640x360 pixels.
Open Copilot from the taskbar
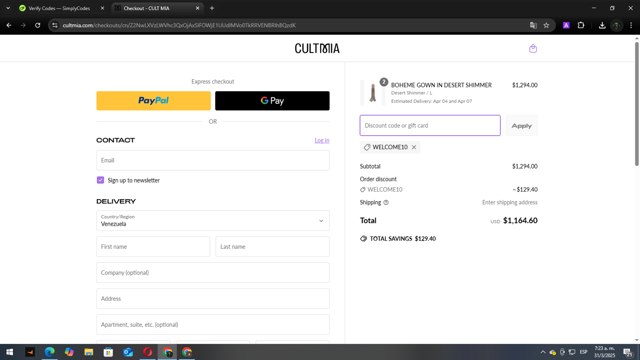[69, 352]
